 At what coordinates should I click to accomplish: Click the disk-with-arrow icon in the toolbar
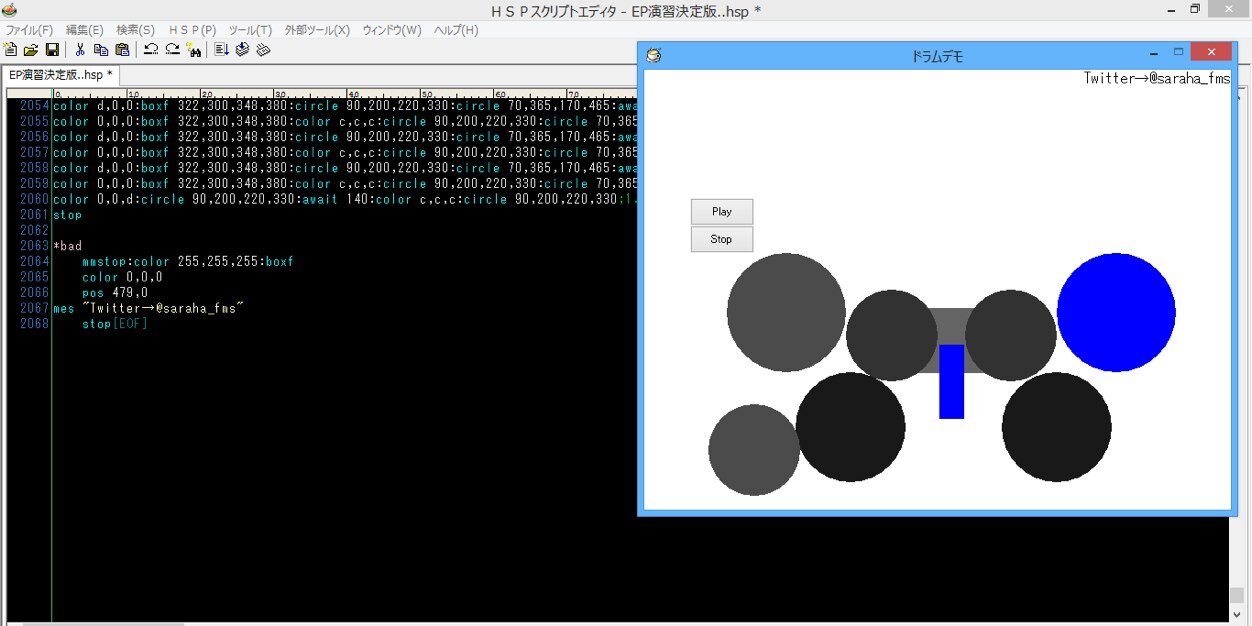click(242, 49)
